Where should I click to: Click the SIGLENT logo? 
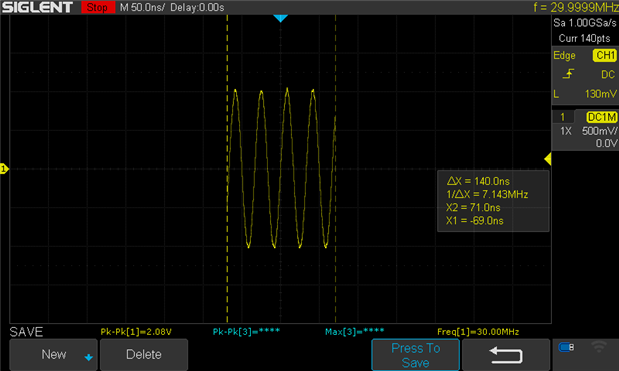(x=37, y=7)
